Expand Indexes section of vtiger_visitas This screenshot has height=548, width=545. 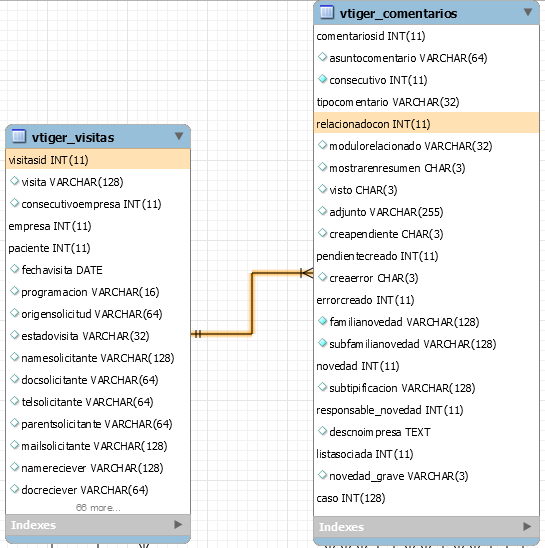coord(178,524)
